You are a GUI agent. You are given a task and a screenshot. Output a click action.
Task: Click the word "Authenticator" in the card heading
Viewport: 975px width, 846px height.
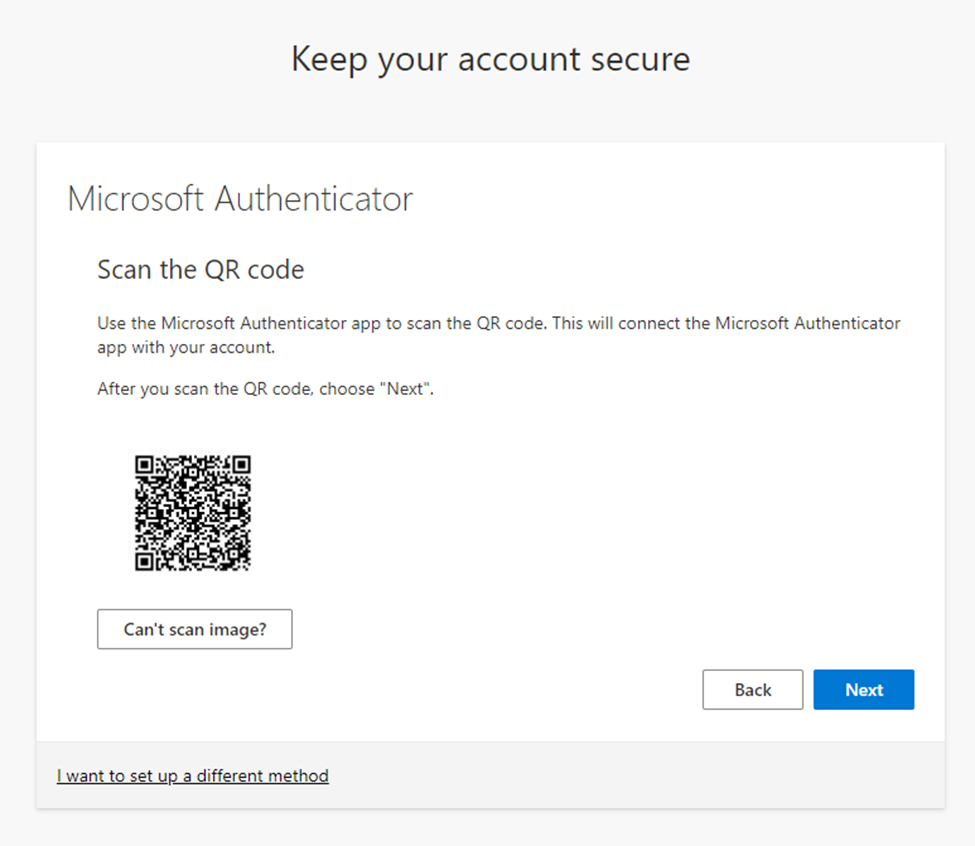click(x=314, y=199)
